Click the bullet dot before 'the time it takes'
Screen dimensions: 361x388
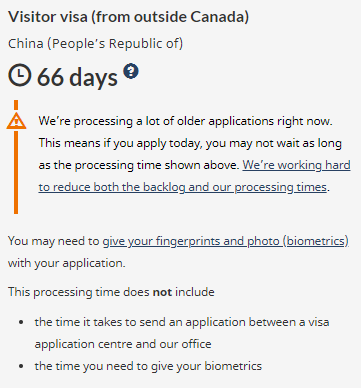[22, 322]
